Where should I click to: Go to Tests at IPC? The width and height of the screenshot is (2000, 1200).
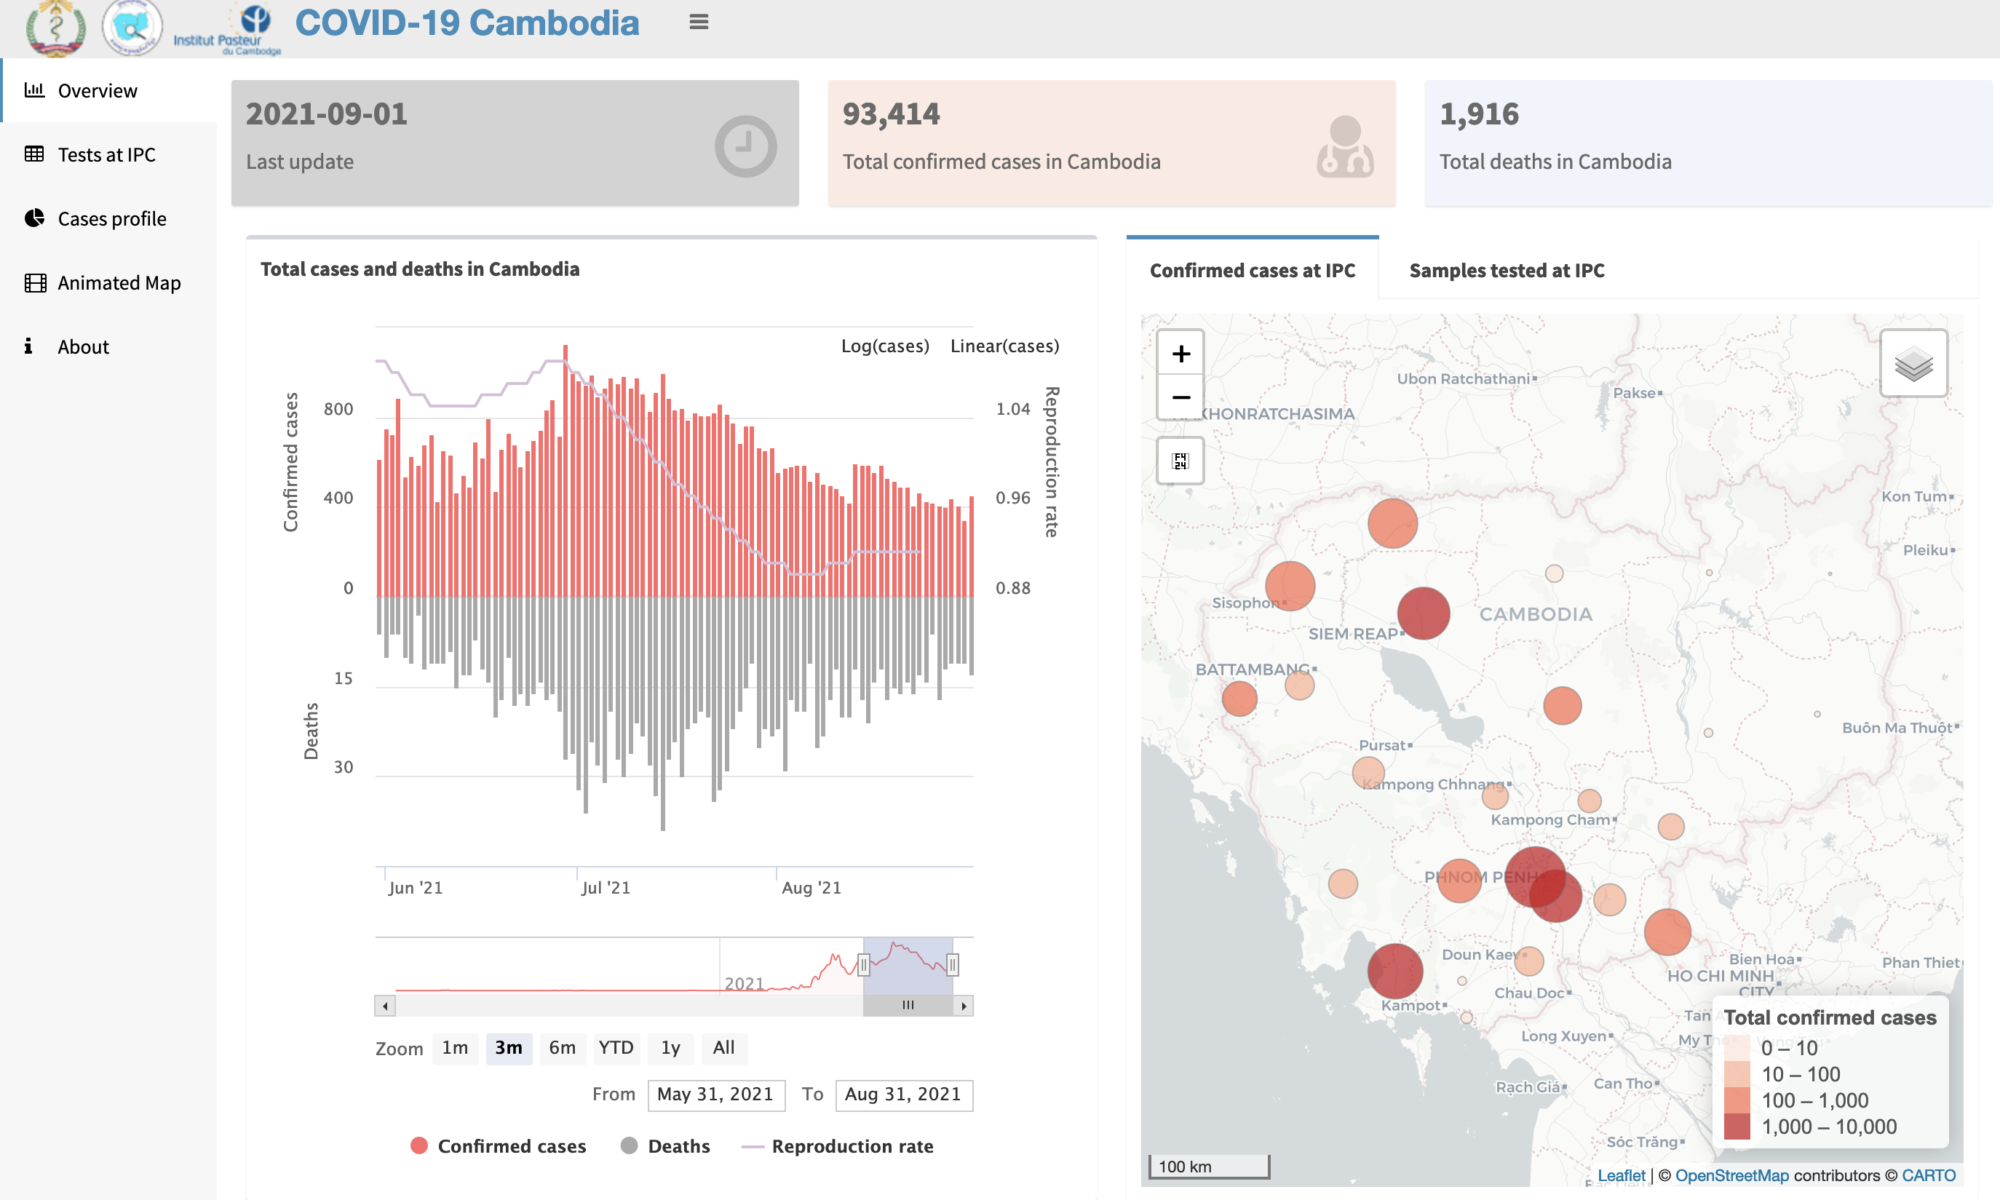pyautogui.click(x=108, y=155)
